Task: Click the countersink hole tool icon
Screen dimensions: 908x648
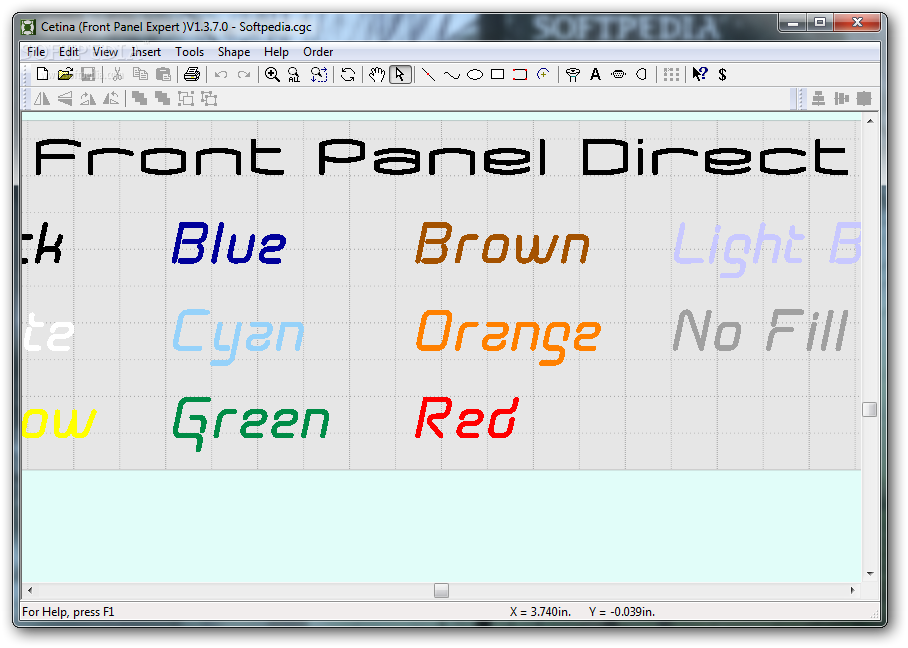Action: coord(573,74)
